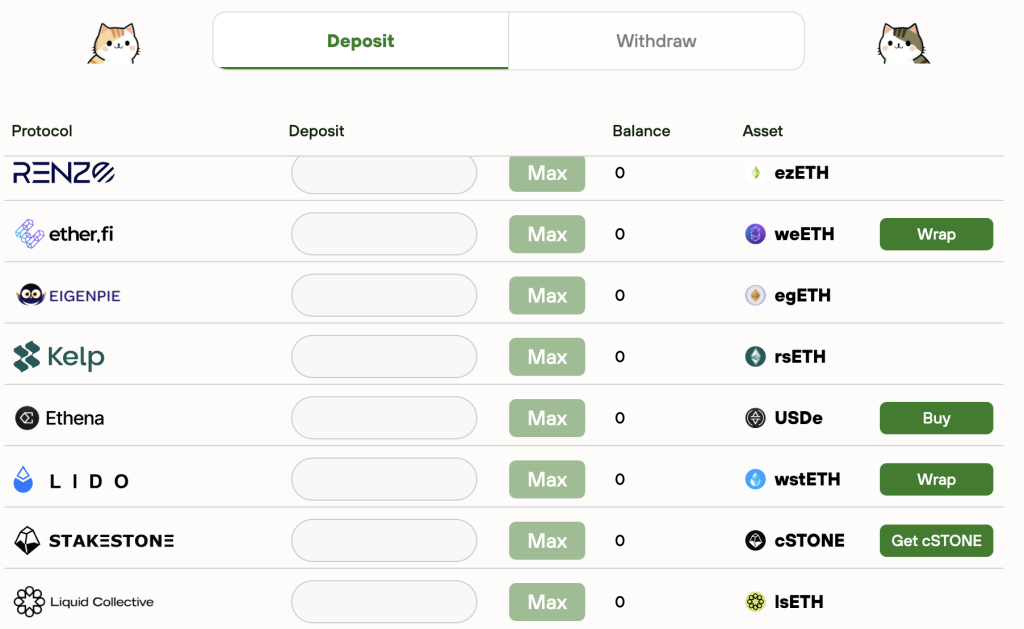
Task: Click the Renzo protocol logo
Action: point(63,172)
